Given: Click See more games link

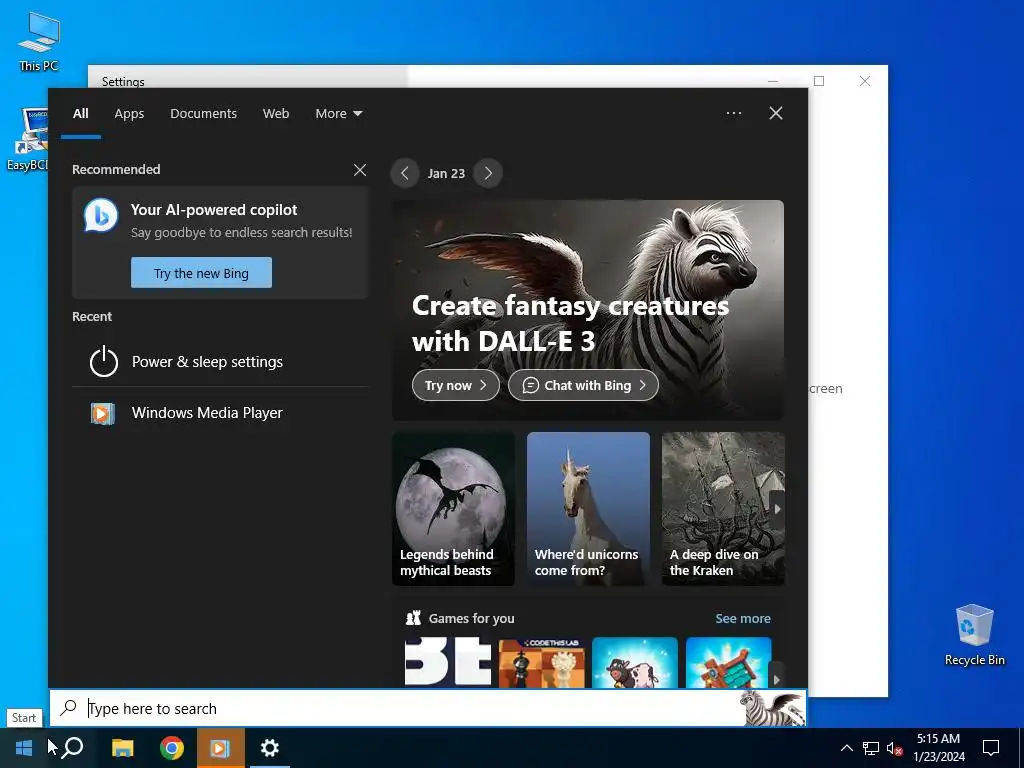Looking at the screenshot, I should tap(743, 618).
